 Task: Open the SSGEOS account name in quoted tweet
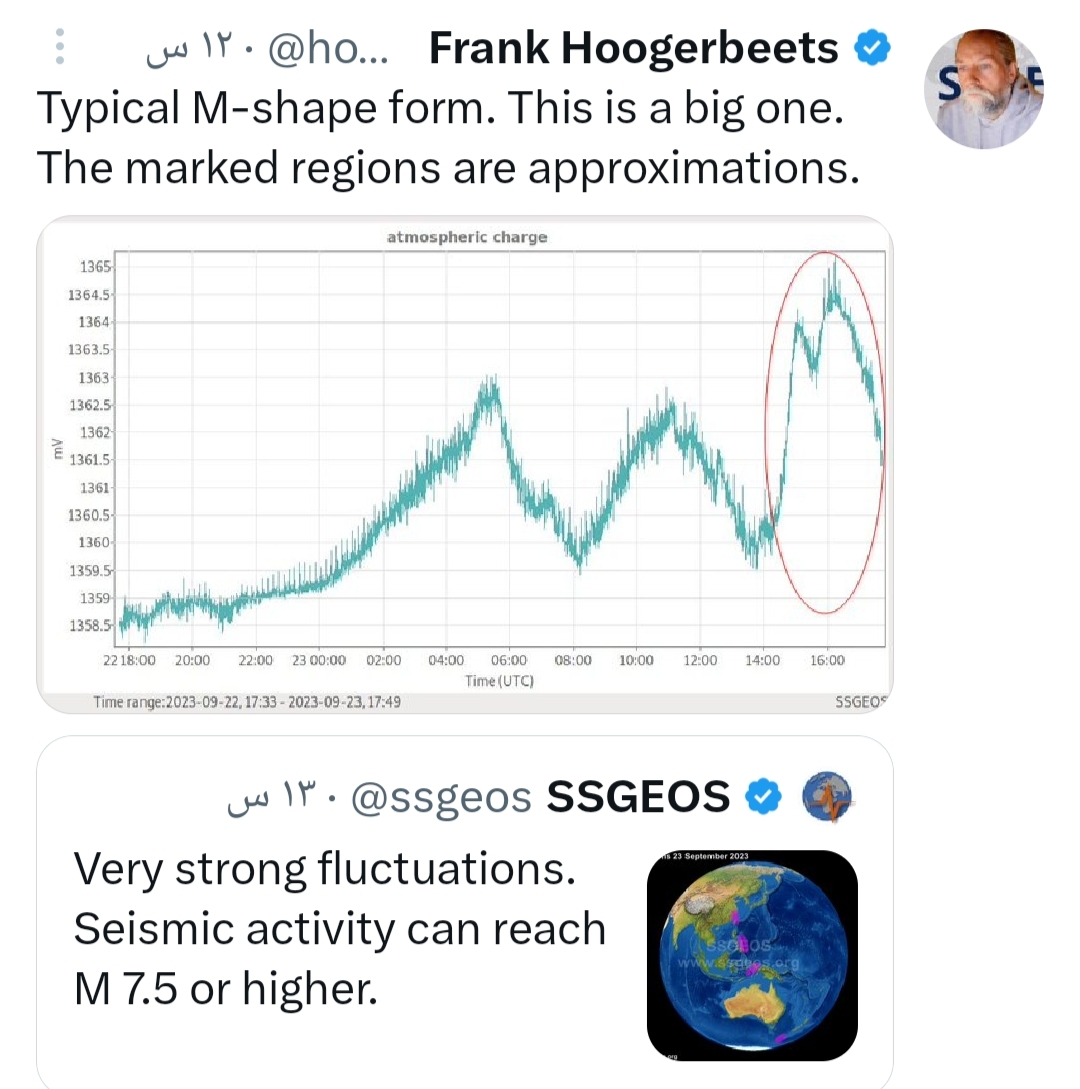click(639, 797)
